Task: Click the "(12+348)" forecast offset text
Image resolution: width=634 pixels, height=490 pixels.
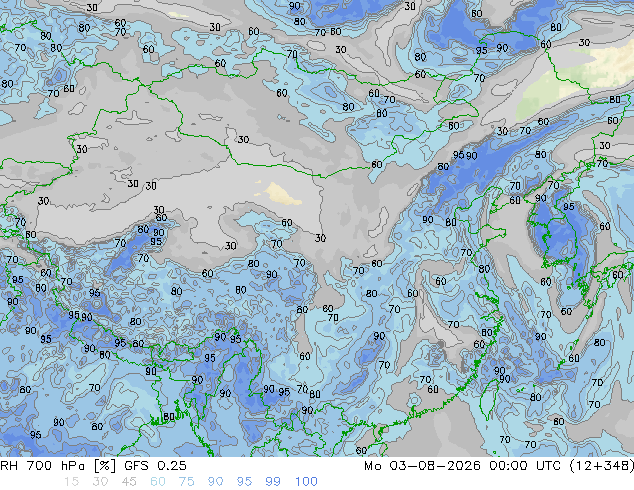Action: pos(602,466)
